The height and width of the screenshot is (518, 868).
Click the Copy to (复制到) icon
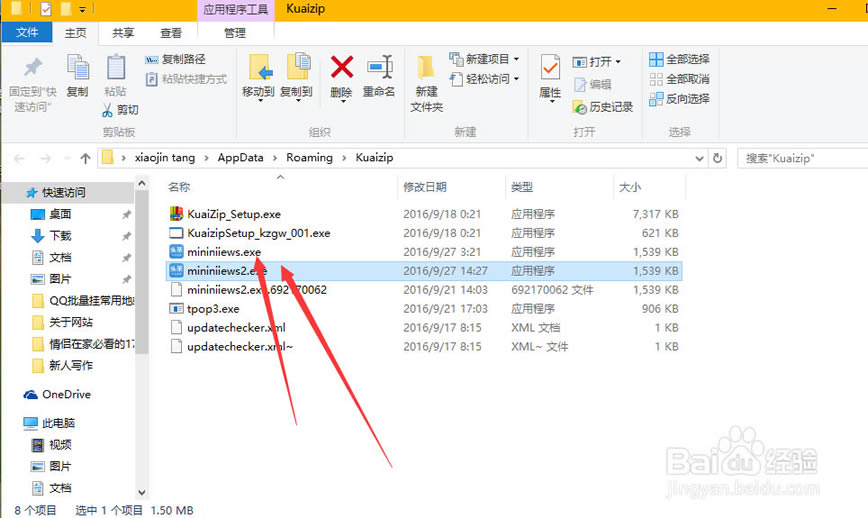(297, 68)
